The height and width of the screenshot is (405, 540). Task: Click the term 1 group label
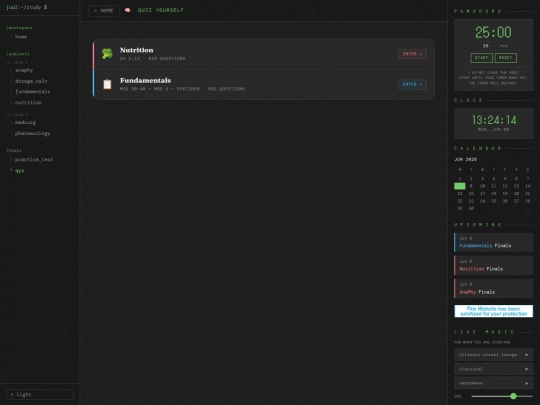point(20,62)
